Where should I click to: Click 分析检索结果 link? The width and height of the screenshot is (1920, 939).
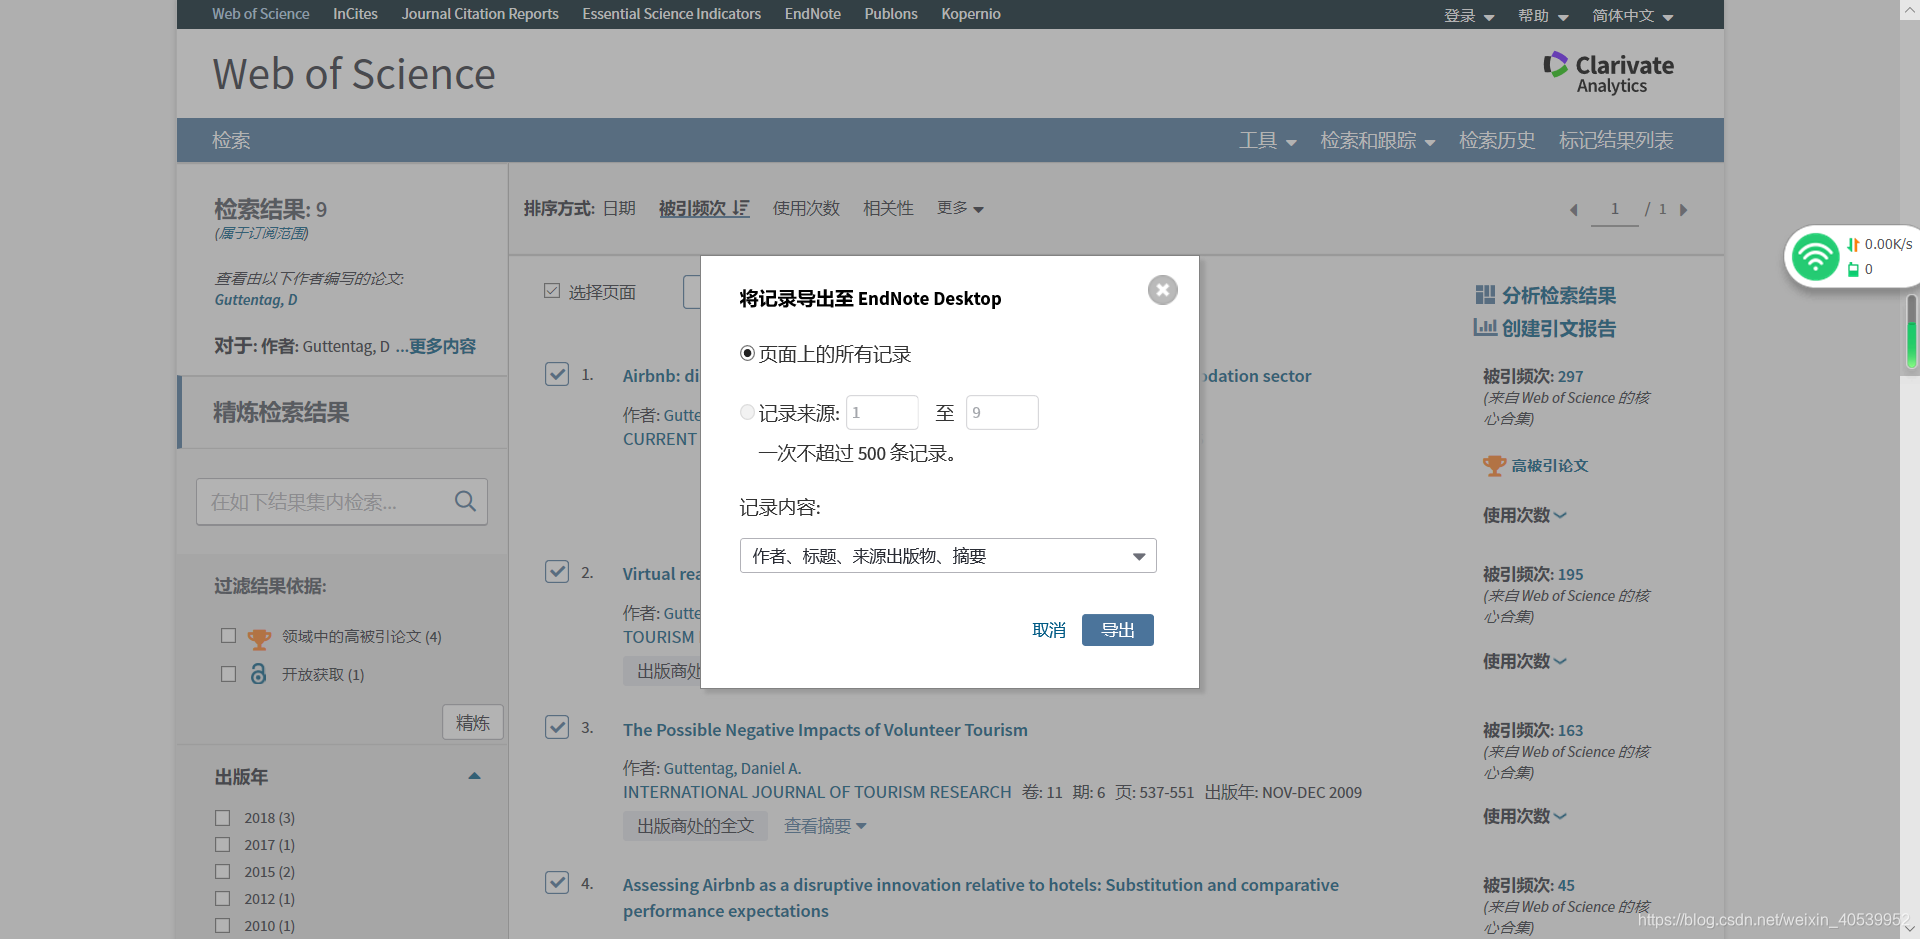(1558, 295)
